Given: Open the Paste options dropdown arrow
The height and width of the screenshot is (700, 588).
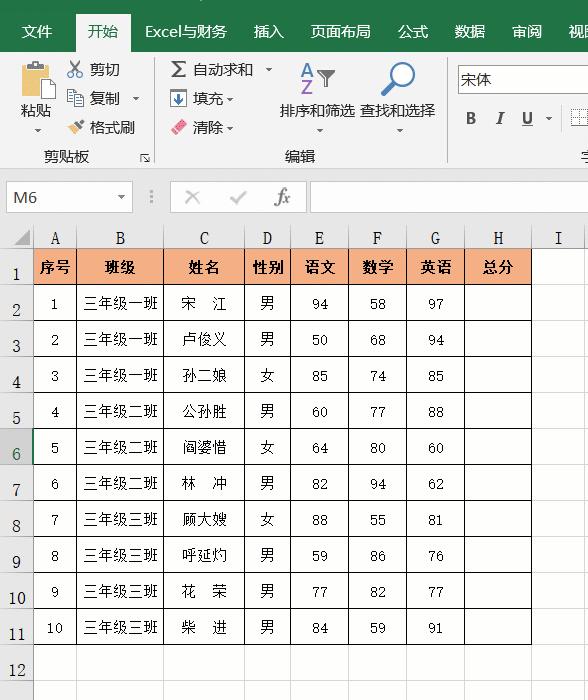Looking at the screenshot, I should [x=38, y=130].
